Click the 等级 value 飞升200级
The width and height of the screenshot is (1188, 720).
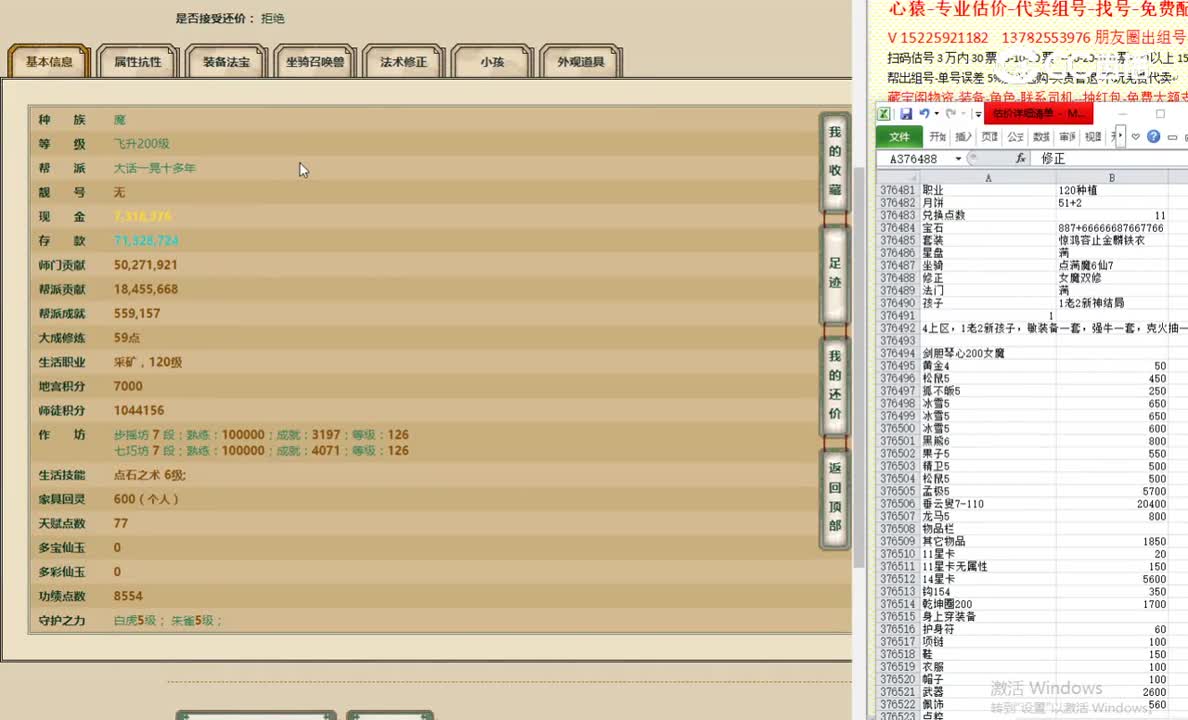pos(142,144)
